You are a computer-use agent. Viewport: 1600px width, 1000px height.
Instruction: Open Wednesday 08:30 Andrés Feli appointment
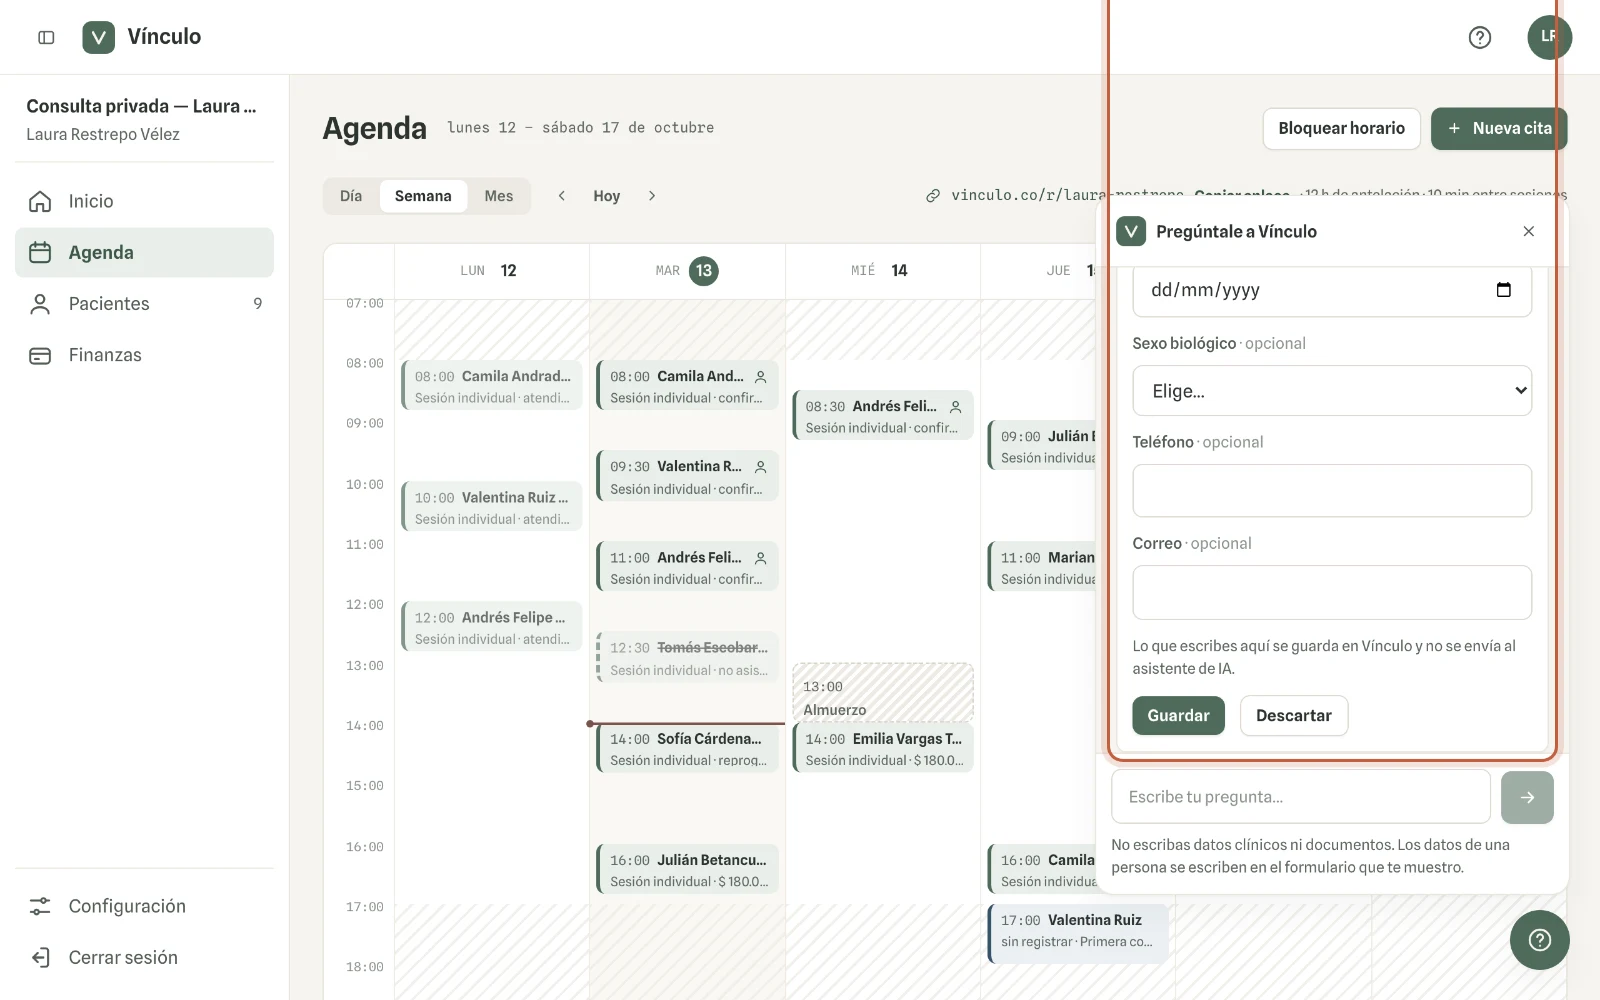pyautogui.click(x=882, y=416)
